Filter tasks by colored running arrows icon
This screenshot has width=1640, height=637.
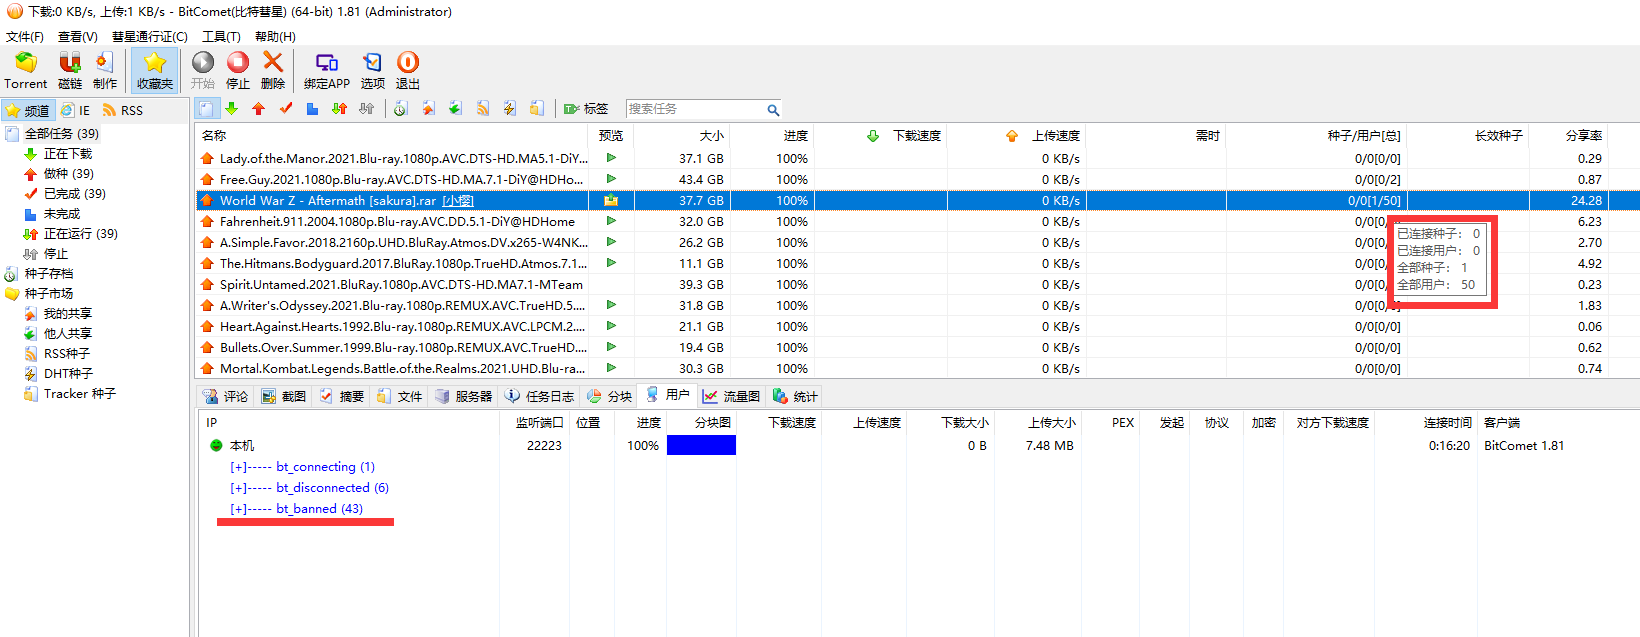[x=340, y=109]
